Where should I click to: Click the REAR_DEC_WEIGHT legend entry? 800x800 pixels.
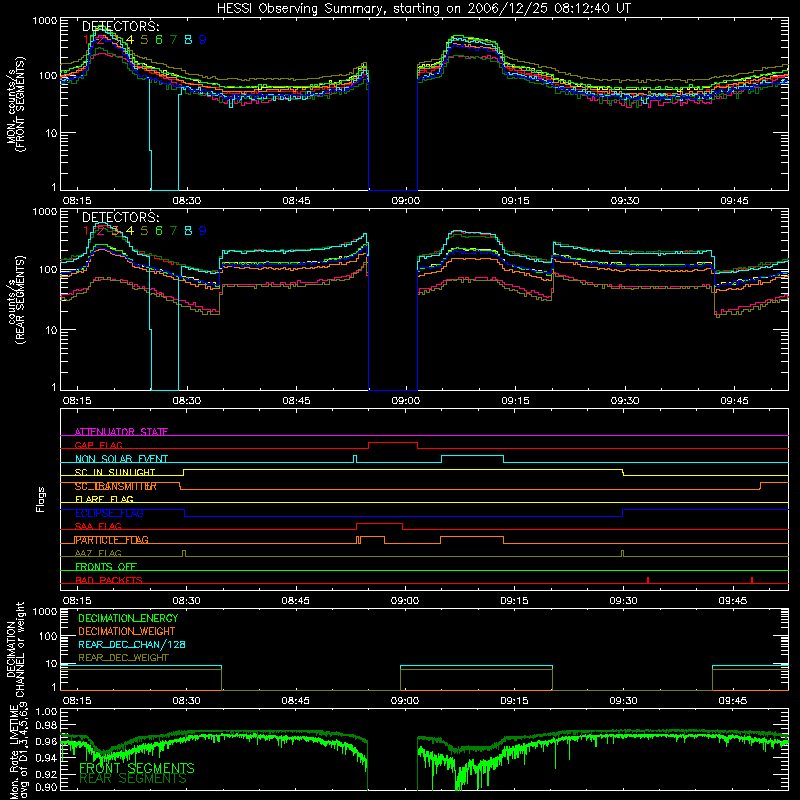pyautogui.click(x=123, y=658)
